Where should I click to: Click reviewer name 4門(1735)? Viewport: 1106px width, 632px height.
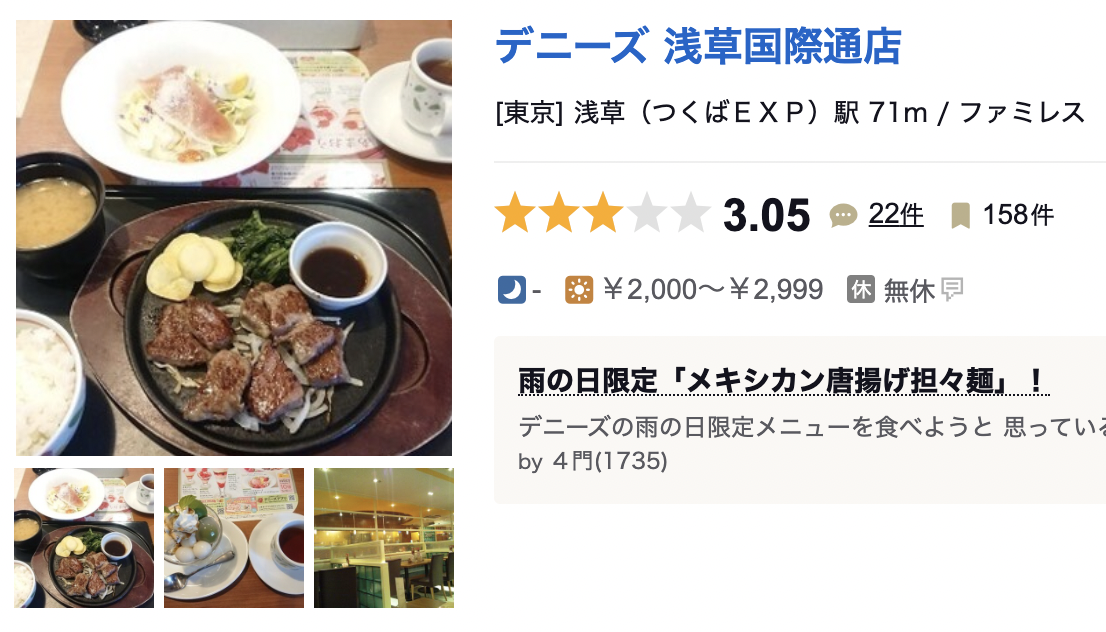609,461
